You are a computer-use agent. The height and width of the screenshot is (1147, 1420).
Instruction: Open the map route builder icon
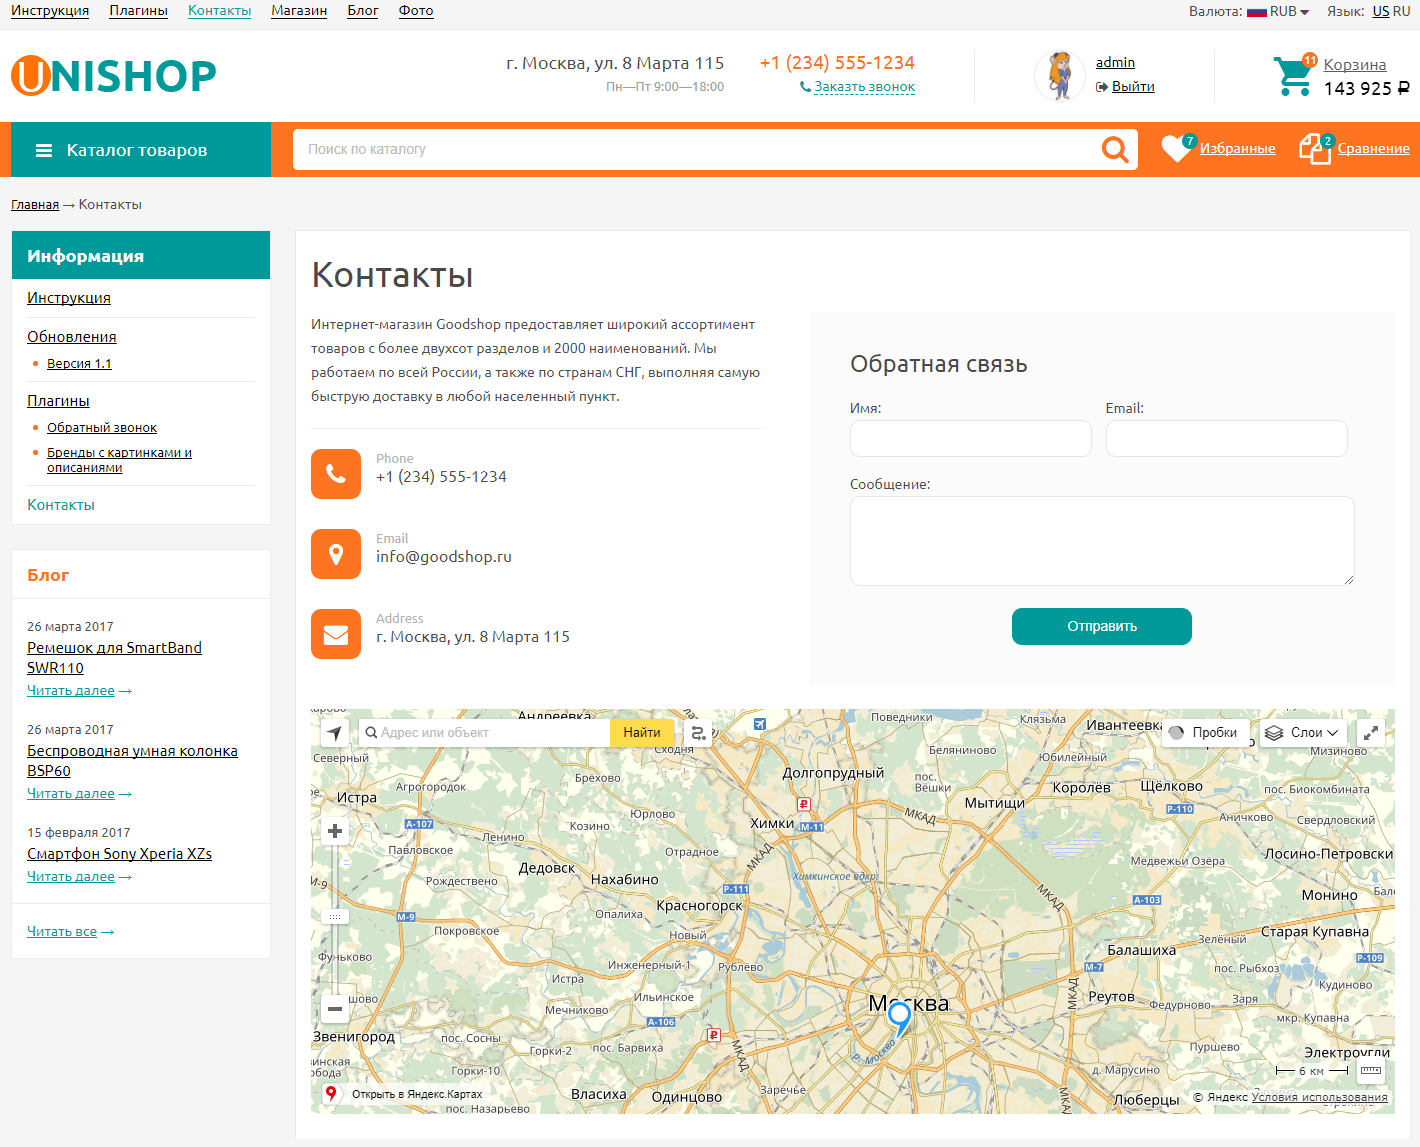tap(699, 733)
